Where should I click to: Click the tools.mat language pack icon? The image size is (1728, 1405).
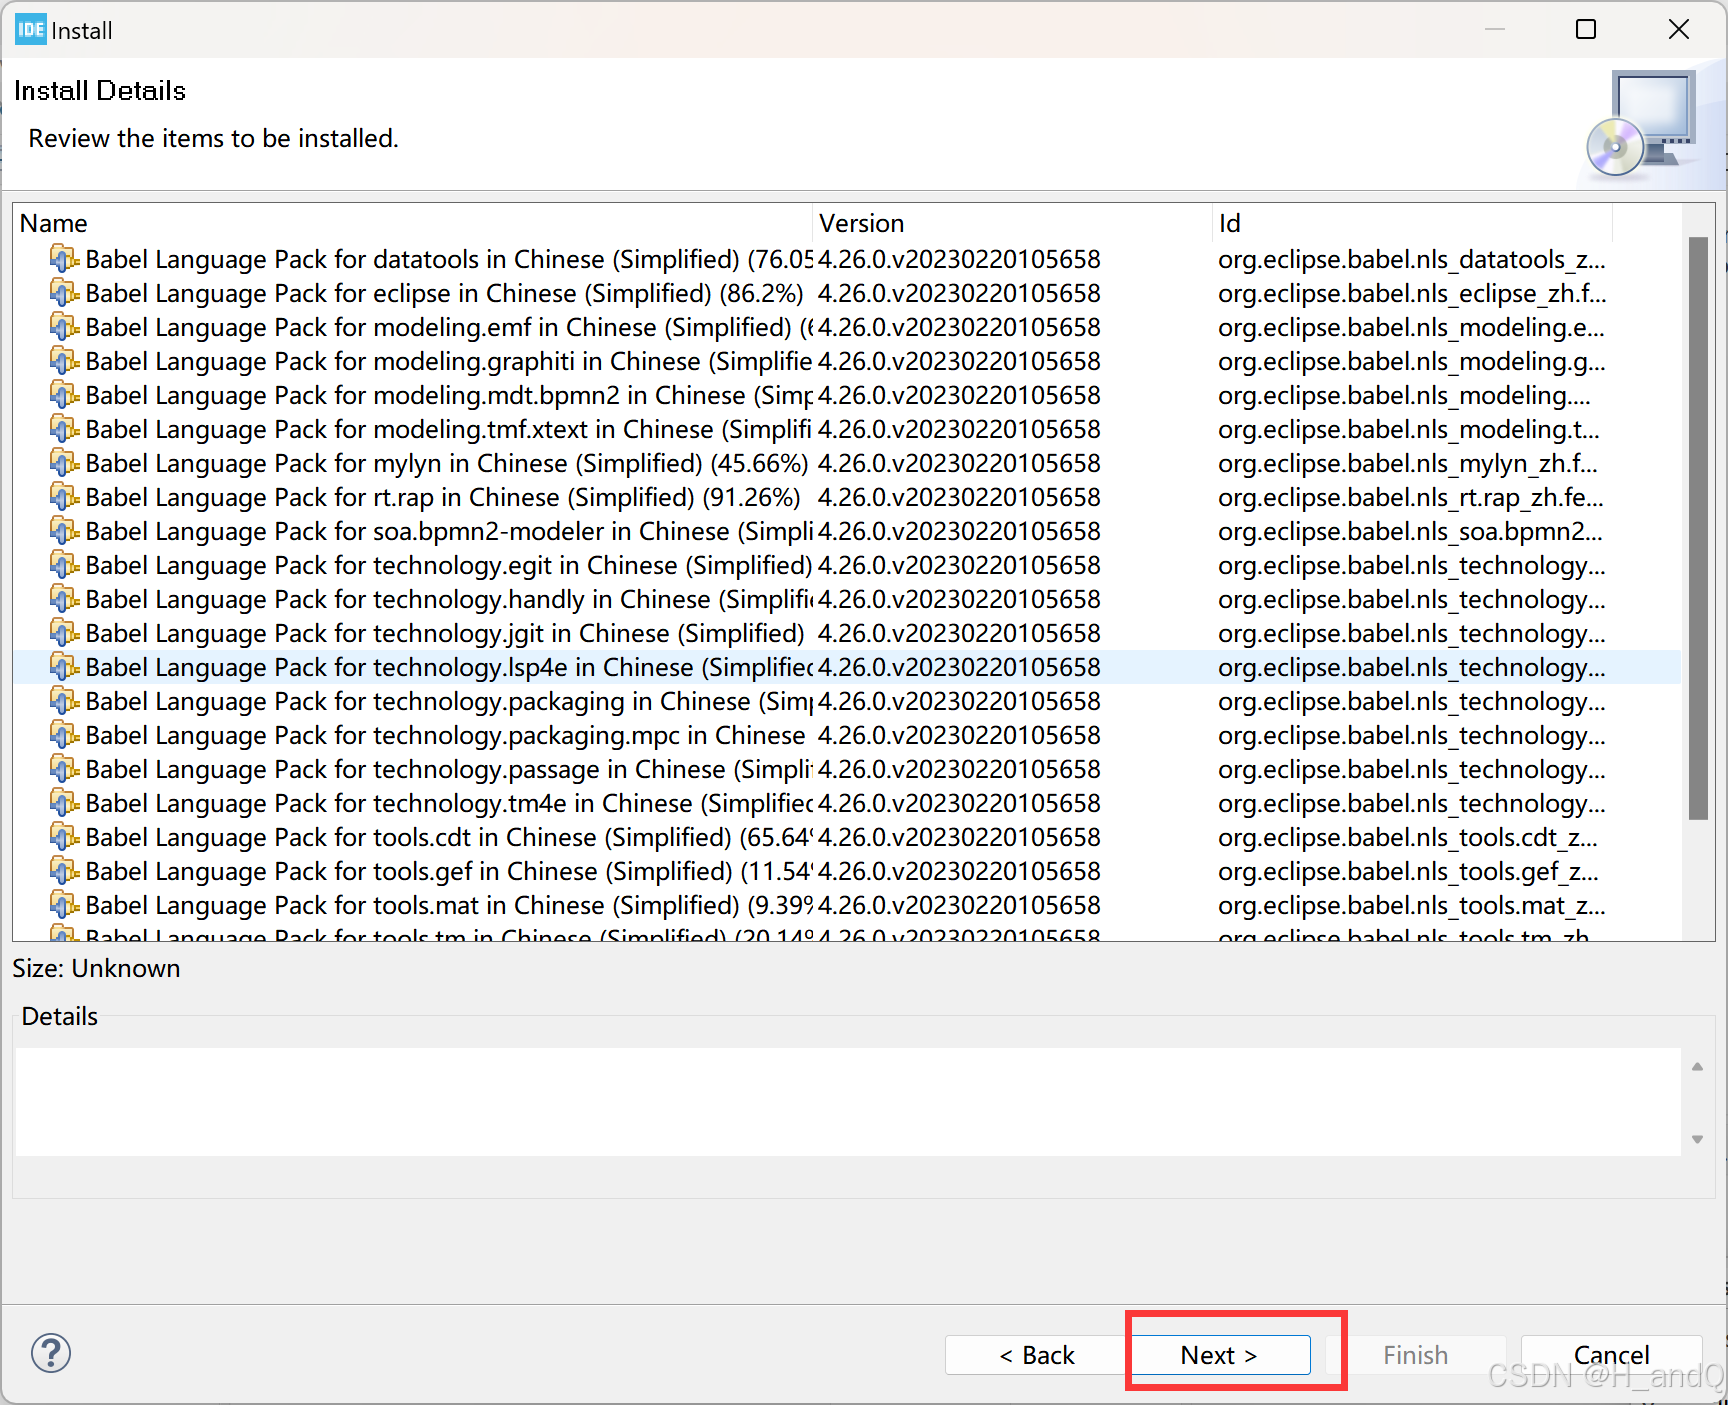[x=64, y=905]
